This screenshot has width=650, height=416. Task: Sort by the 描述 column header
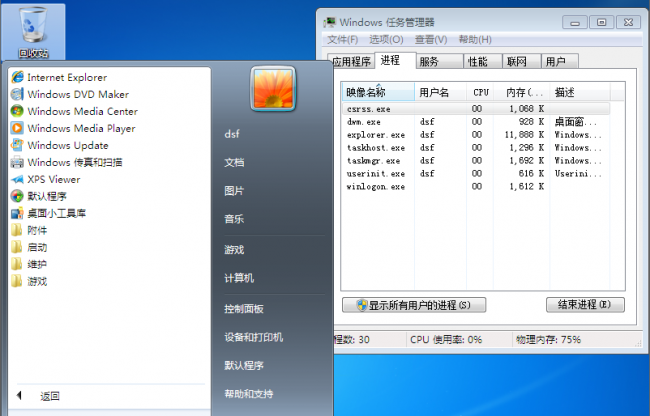click(580, 92)
